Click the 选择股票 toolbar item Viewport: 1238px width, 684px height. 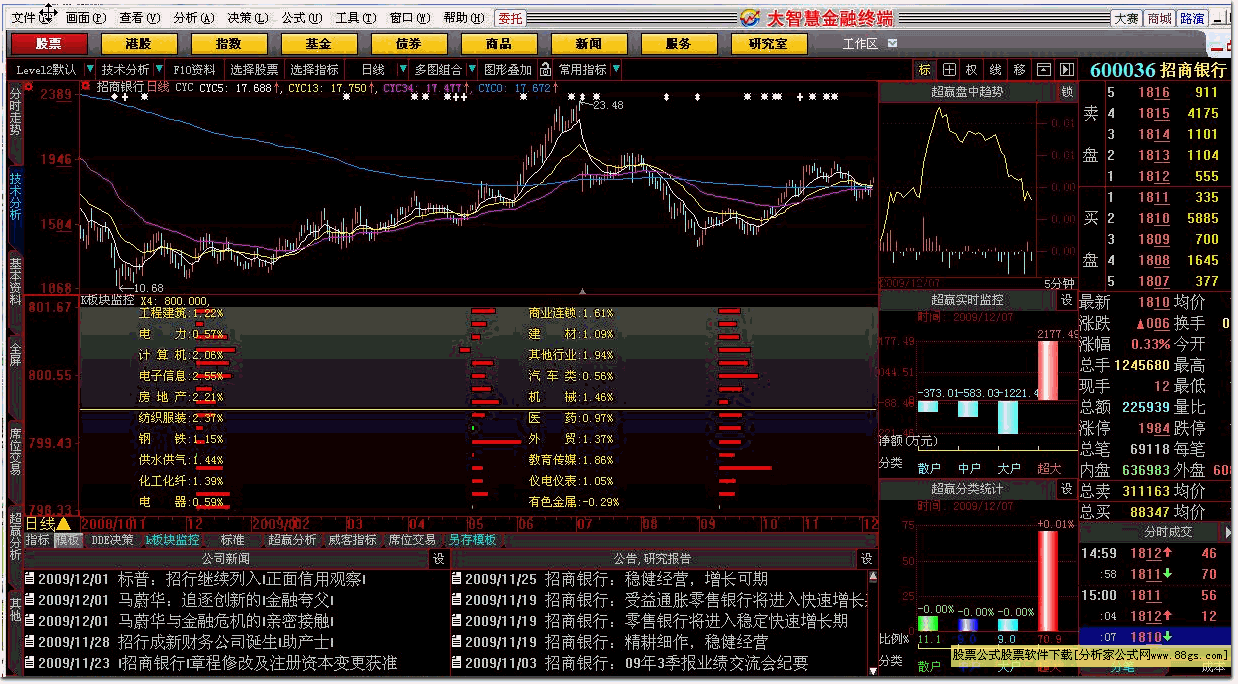pyautogui.click(x=254, y=70)
